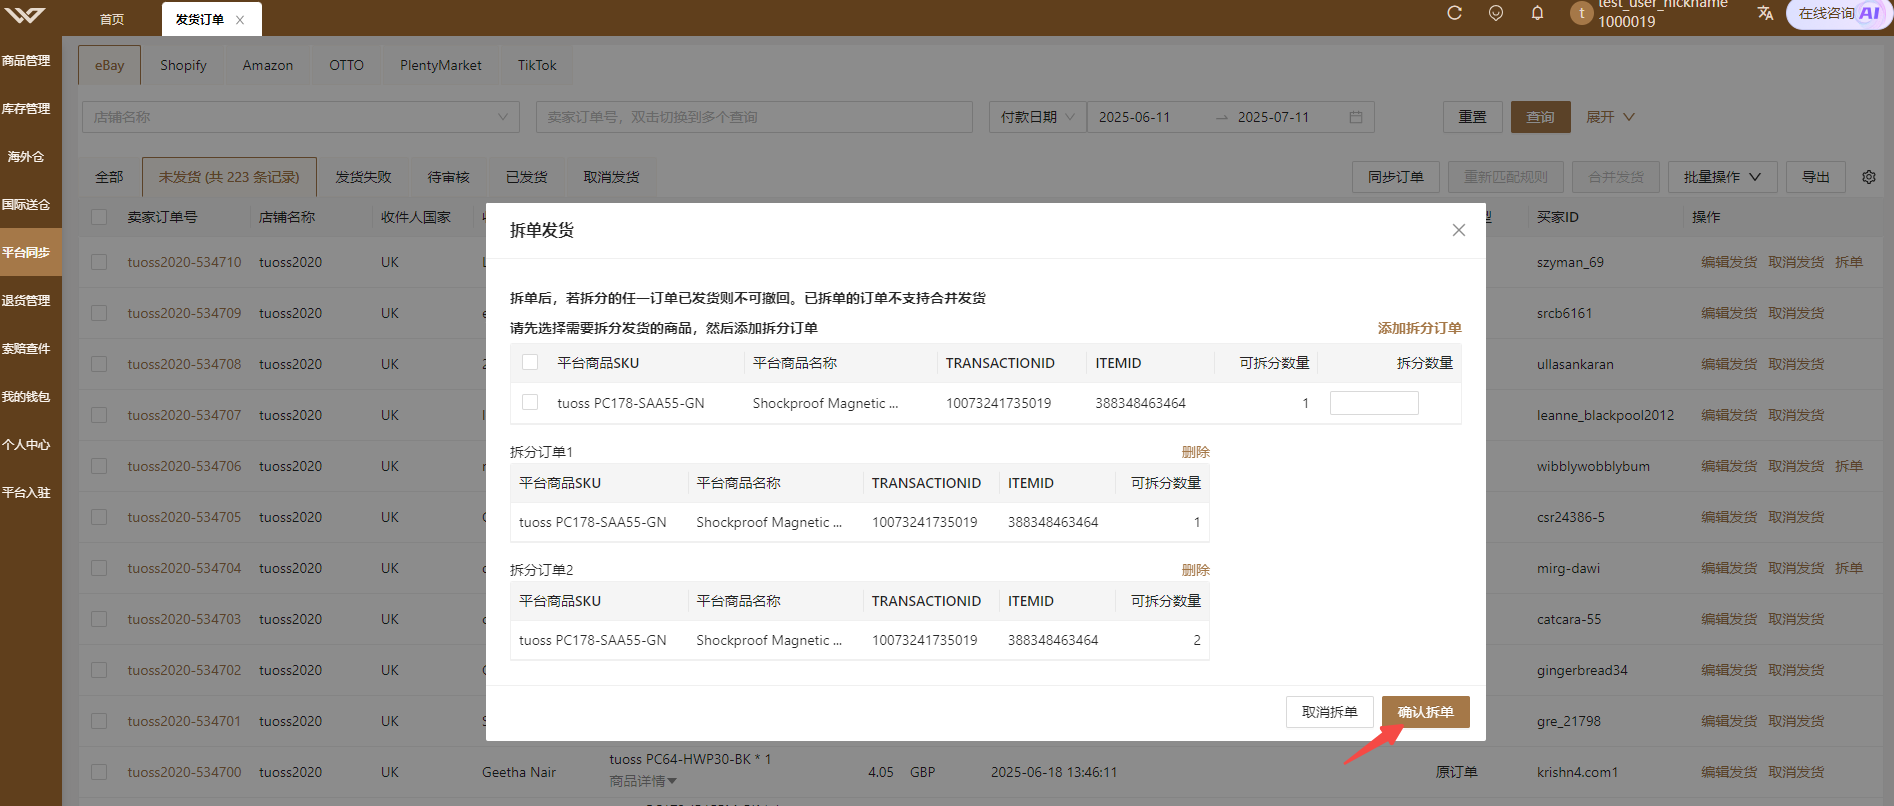Screen dimensions: 1894x806
Task: Check the row tuoss2020-534710 checkbox
Action: coord(99,262)
